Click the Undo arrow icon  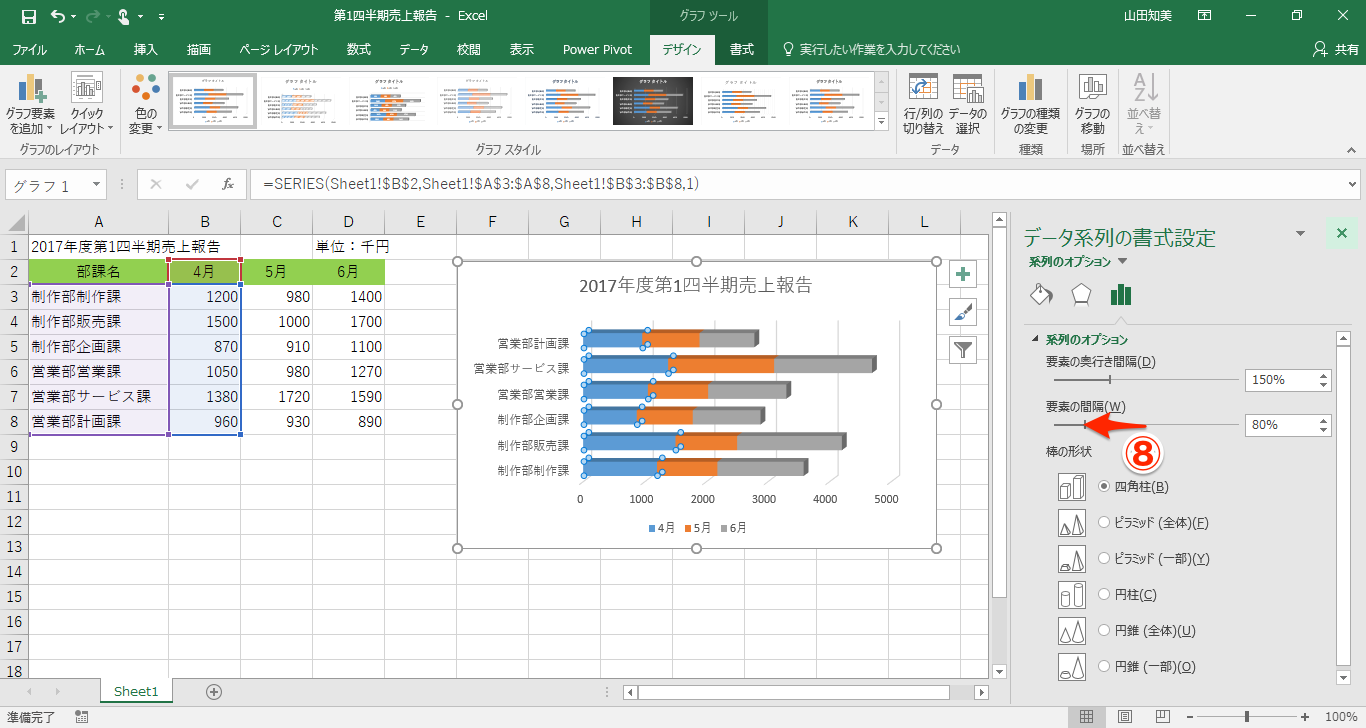pyautogui.click(x=56, y=16)
